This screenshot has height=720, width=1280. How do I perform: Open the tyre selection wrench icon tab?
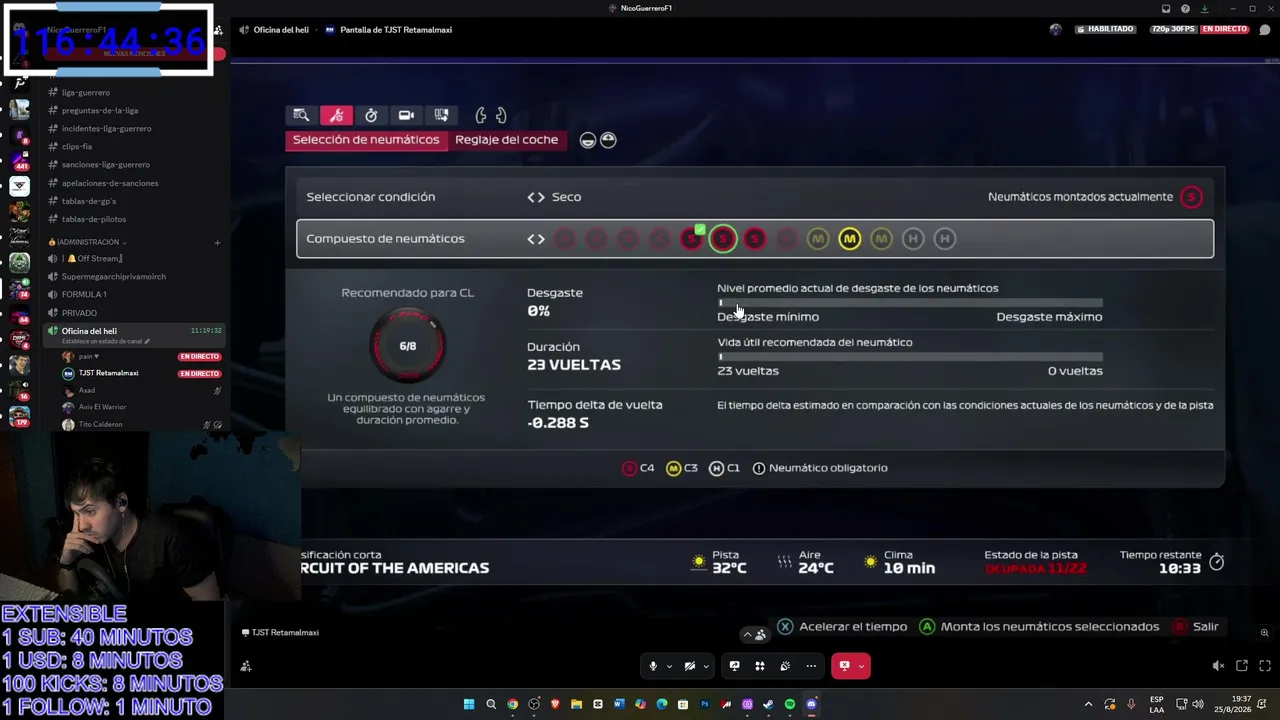coord(336,115)
